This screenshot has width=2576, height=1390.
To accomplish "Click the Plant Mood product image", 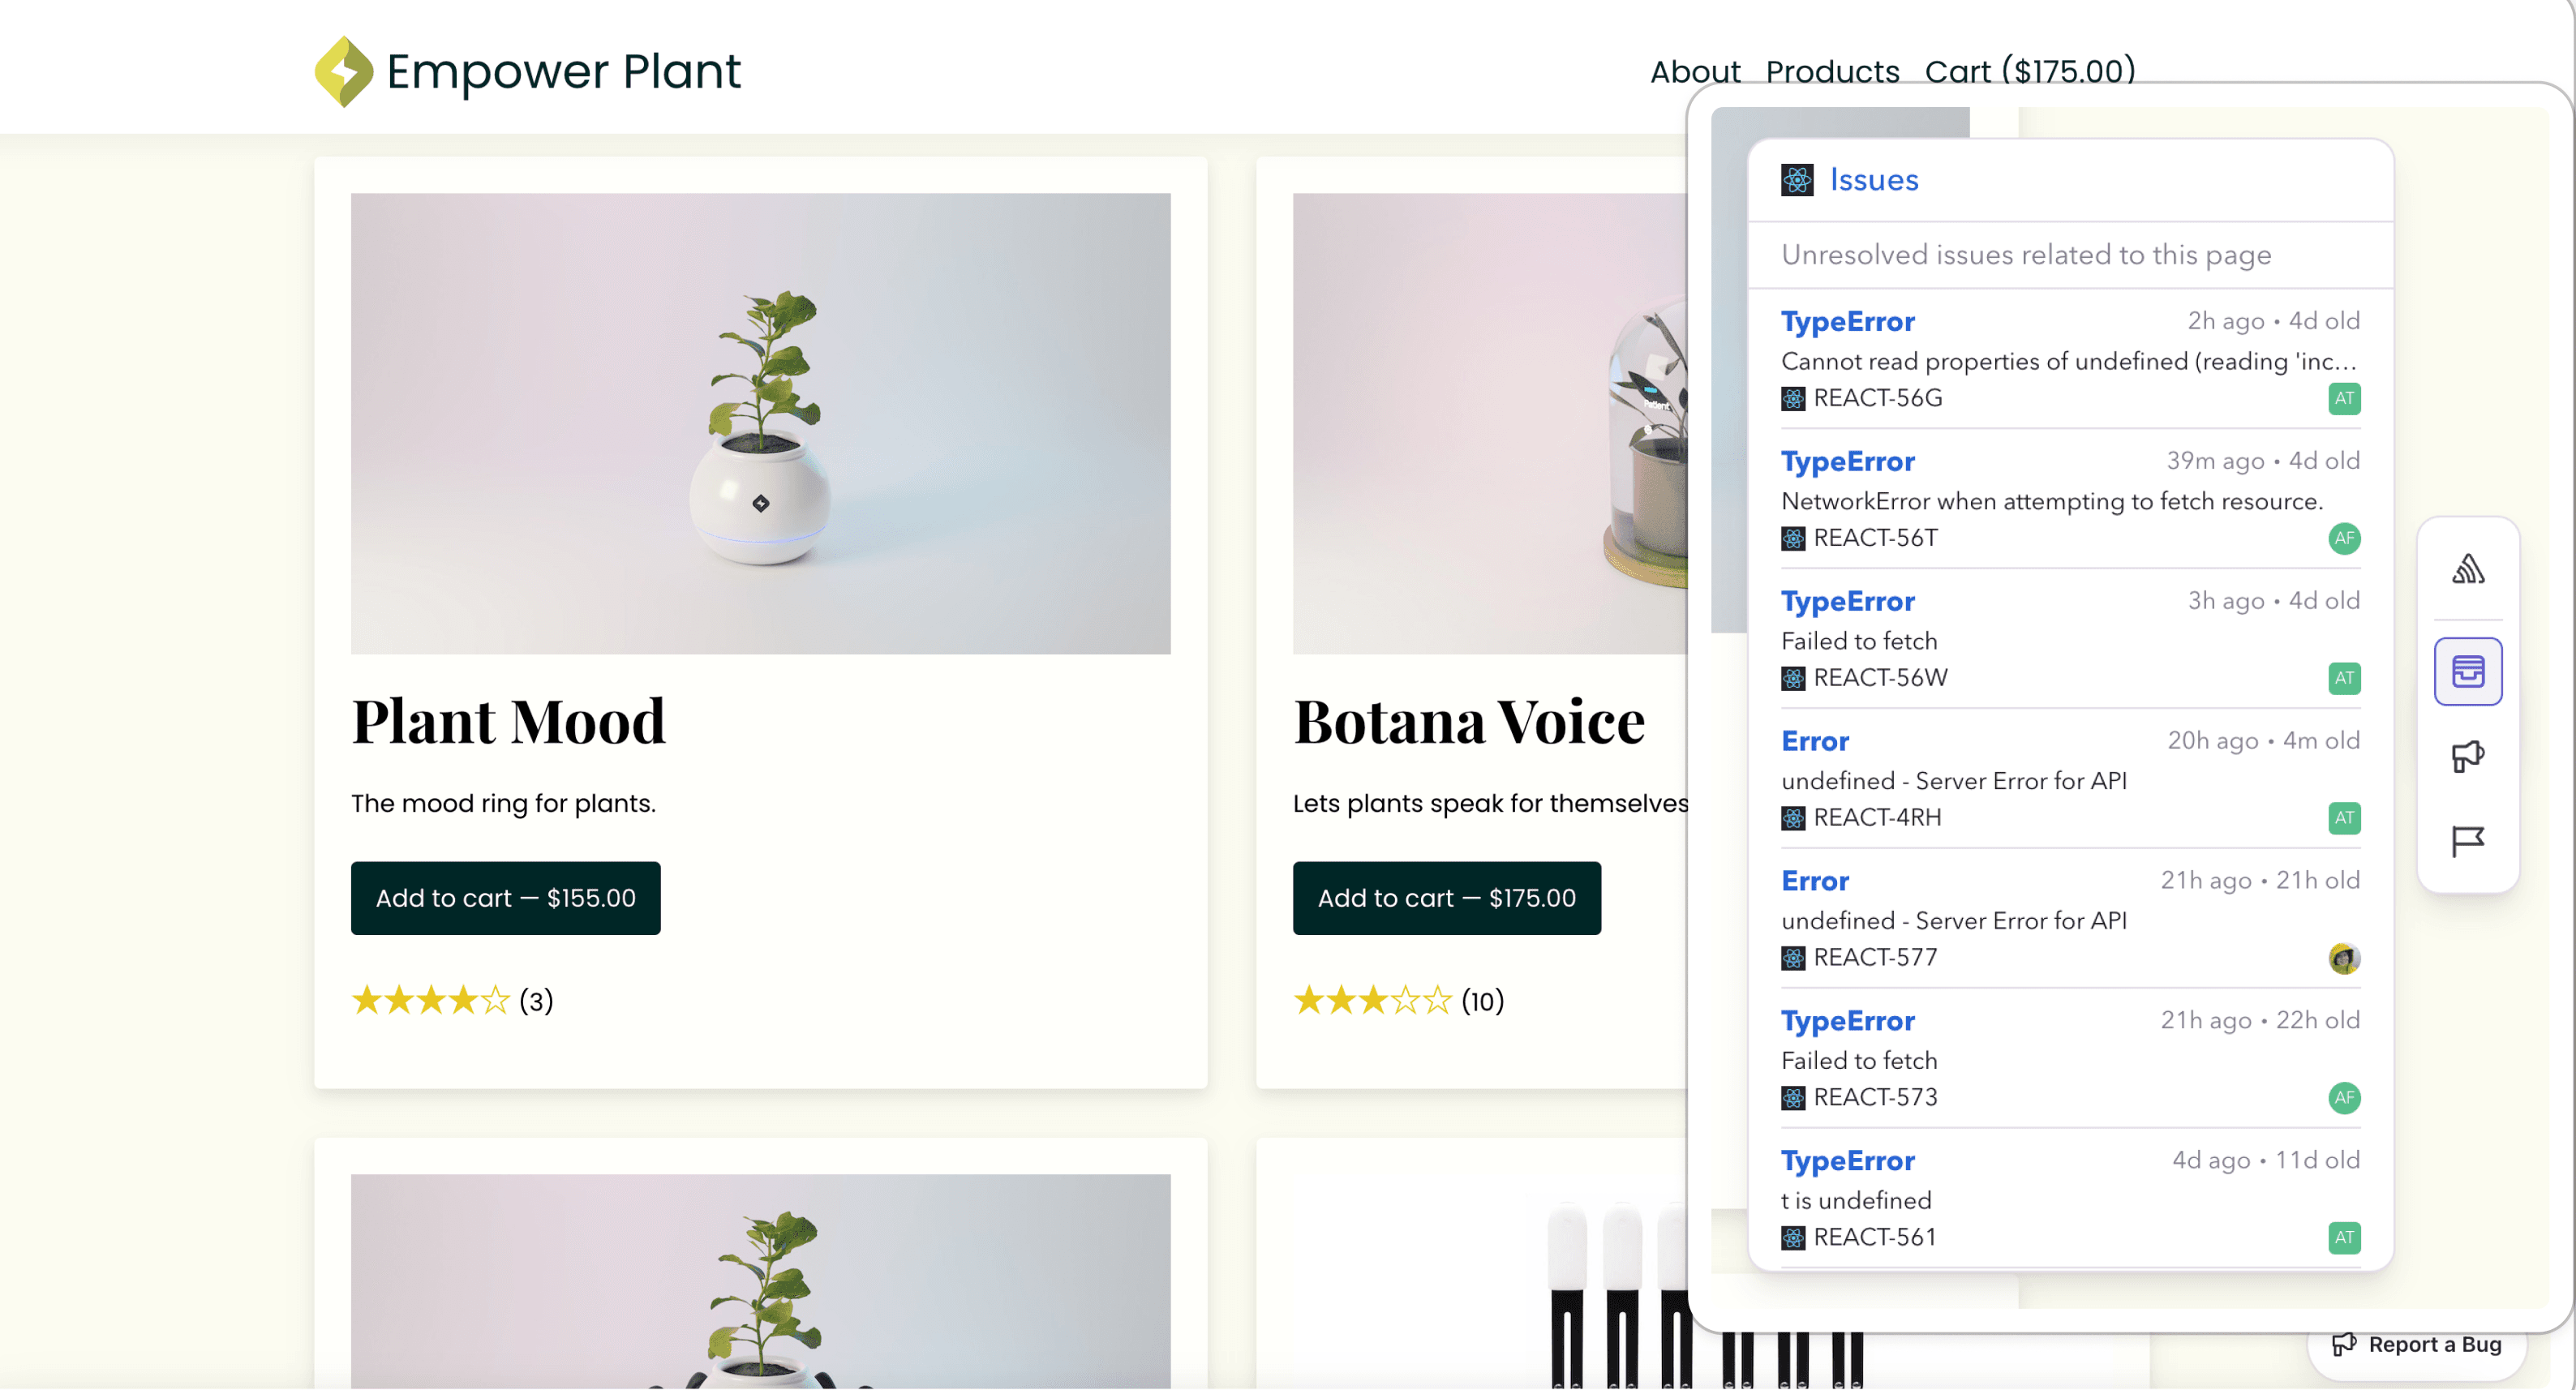I will click(x=760, y=423).
